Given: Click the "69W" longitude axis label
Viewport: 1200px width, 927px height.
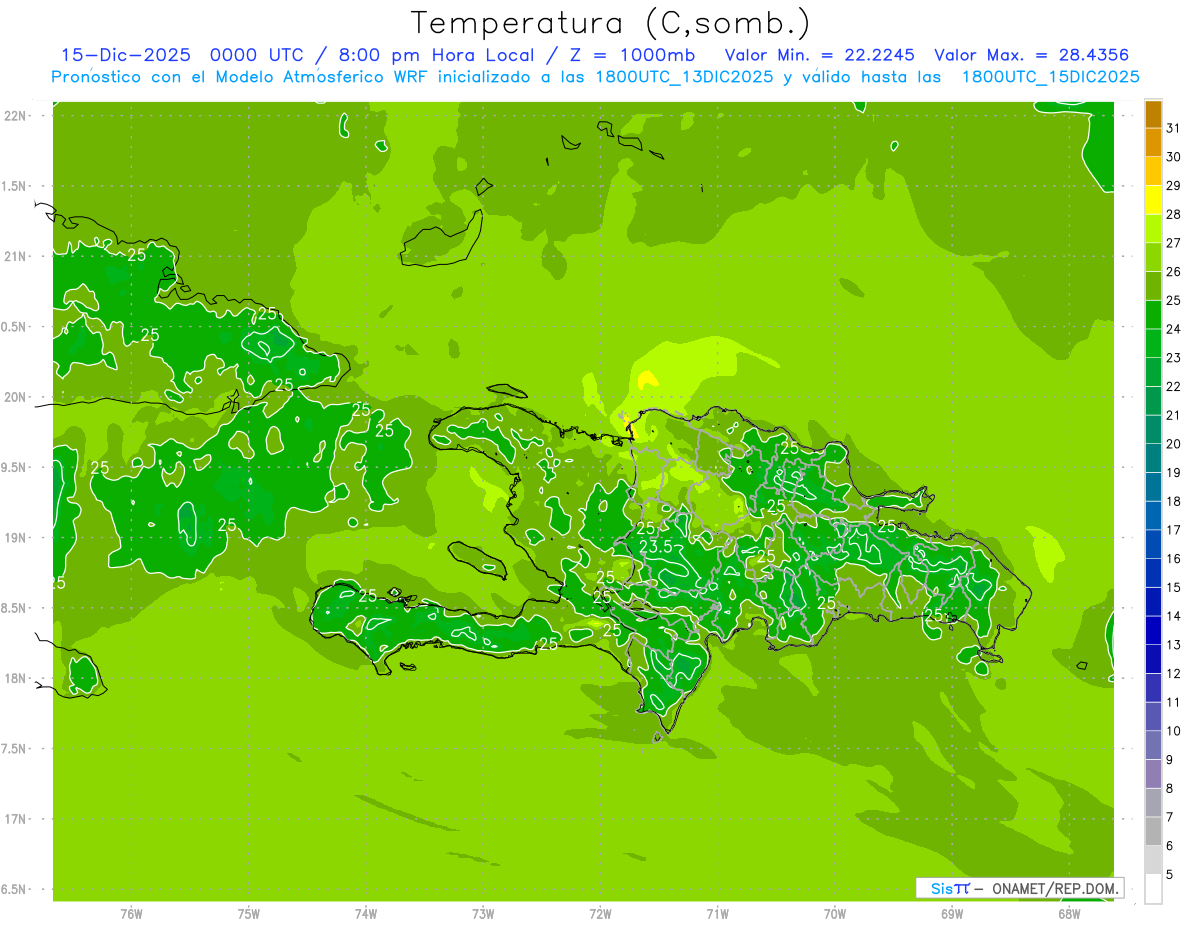Looking at the screenshot, I should 952,914.
